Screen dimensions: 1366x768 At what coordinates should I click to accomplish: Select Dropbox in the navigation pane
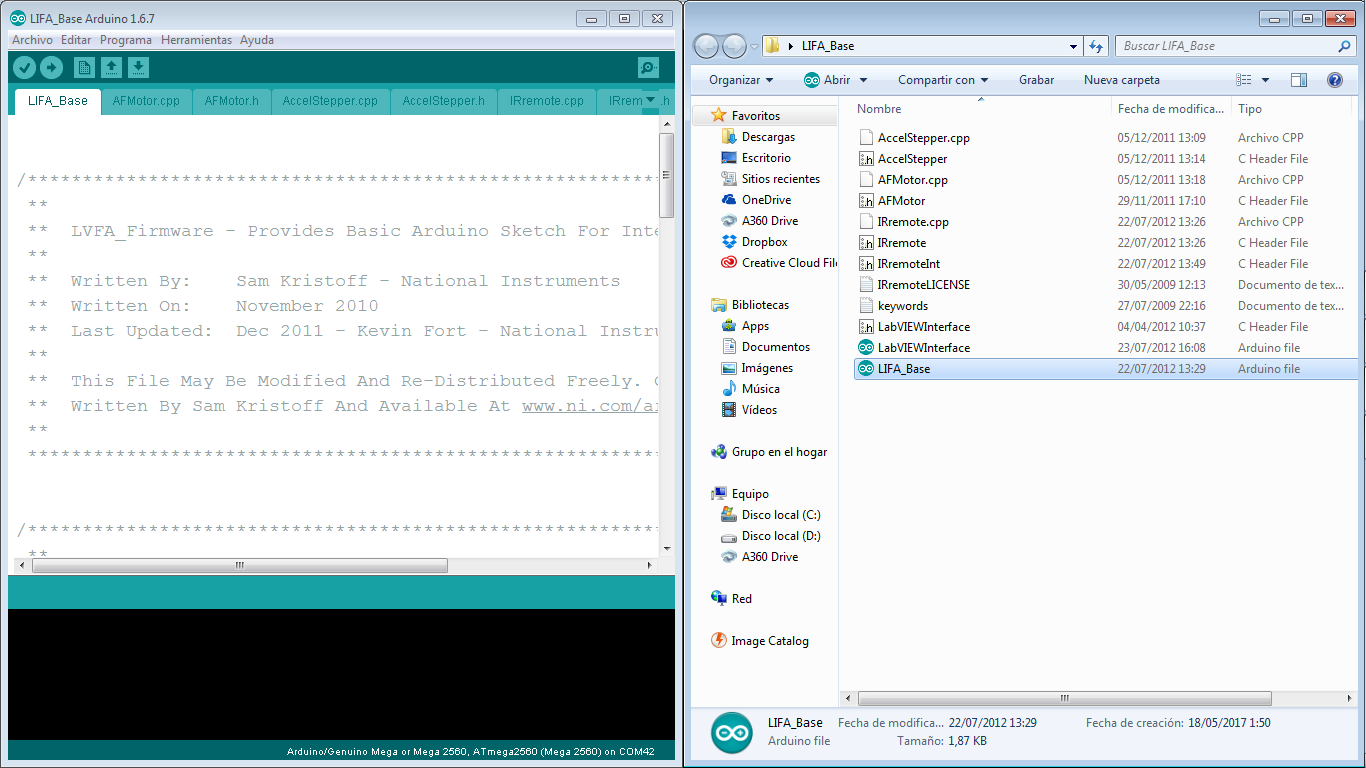tap(764, 242)
